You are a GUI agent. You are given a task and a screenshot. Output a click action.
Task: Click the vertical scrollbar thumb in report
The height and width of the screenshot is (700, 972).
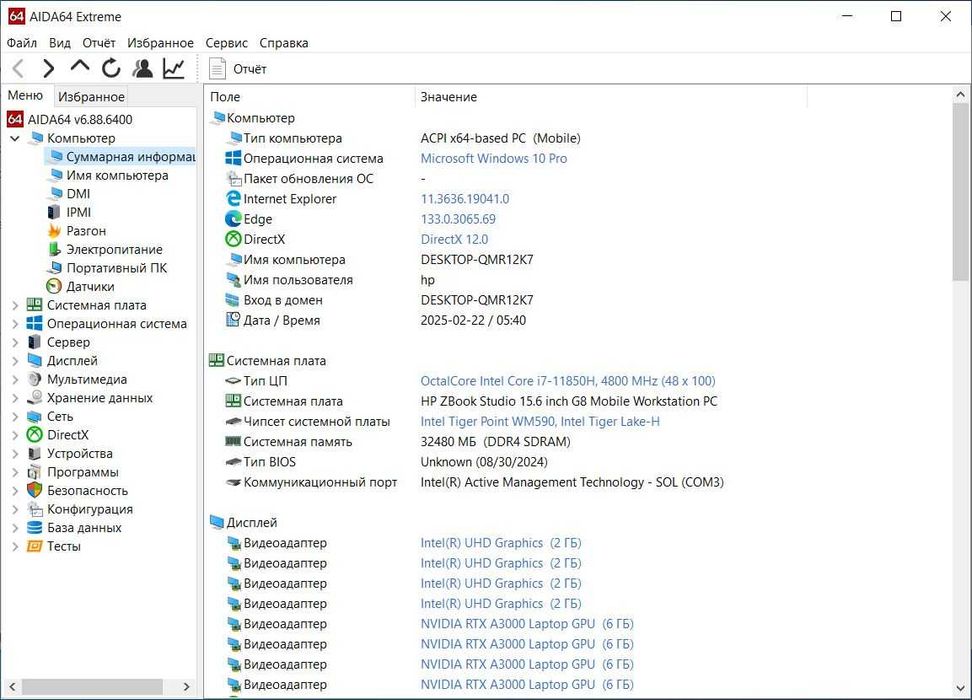[x=960, y=192]
